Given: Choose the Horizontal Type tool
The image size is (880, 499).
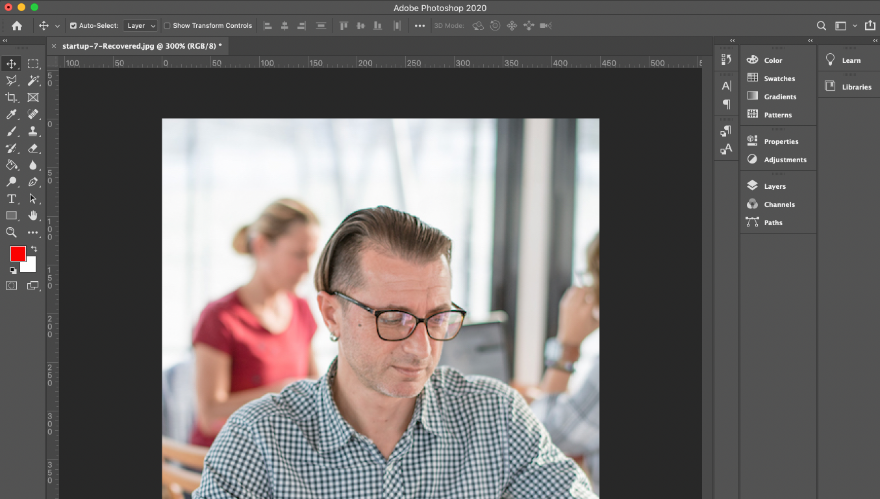Looking at the screenshot, I should [12, 199].
